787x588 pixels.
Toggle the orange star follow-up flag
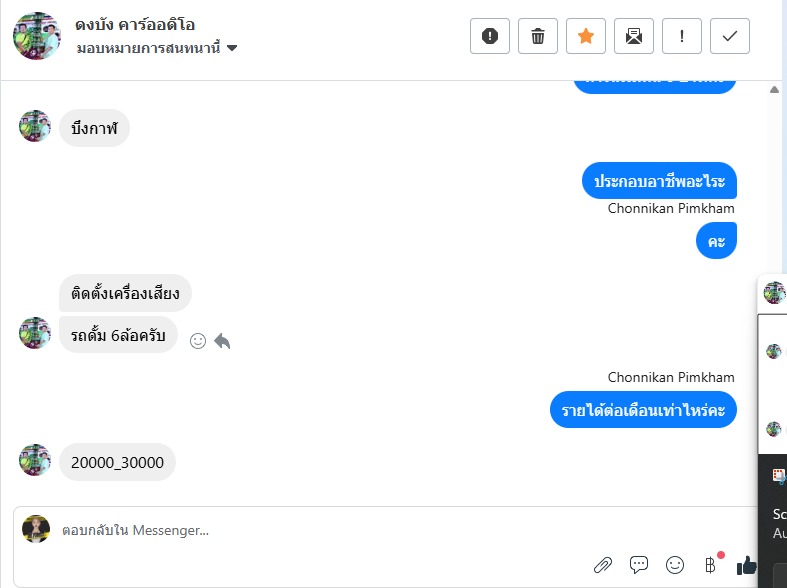click(x=586, y=36)
